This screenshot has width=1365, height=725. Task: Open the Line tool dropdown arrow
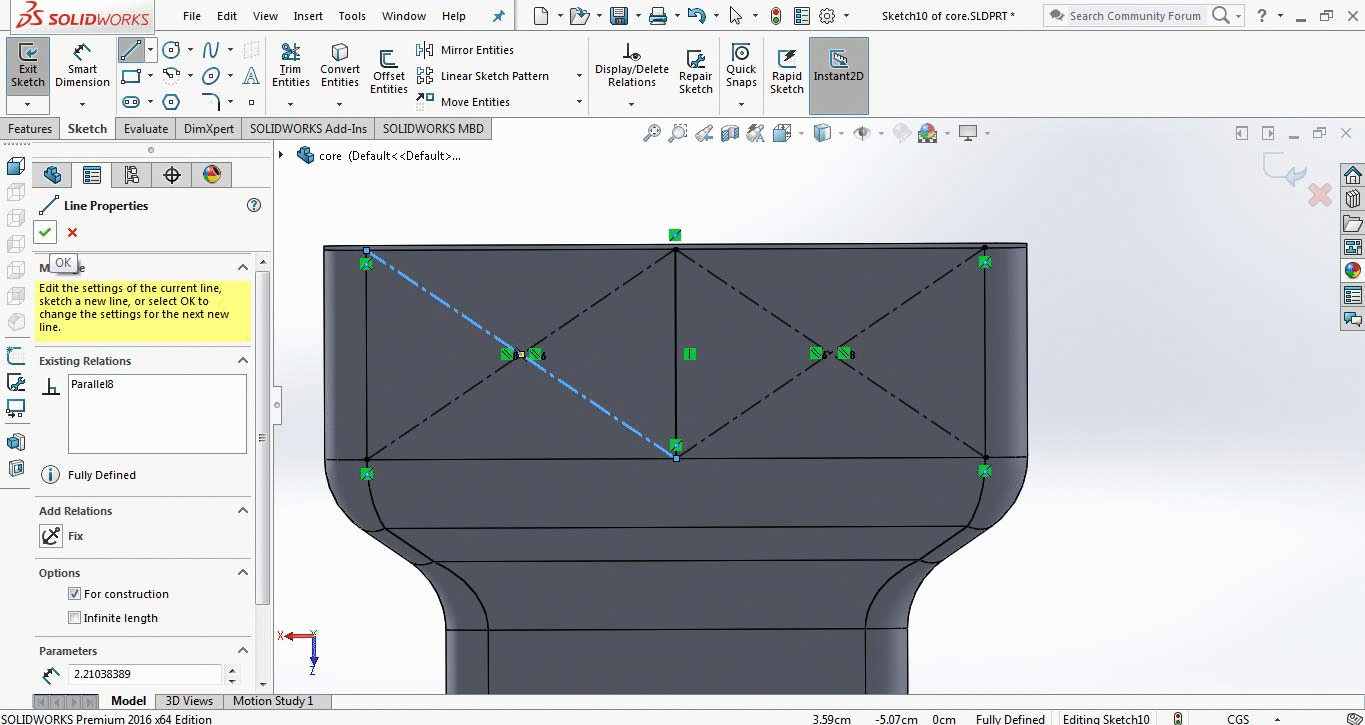[x=150, y=50]
